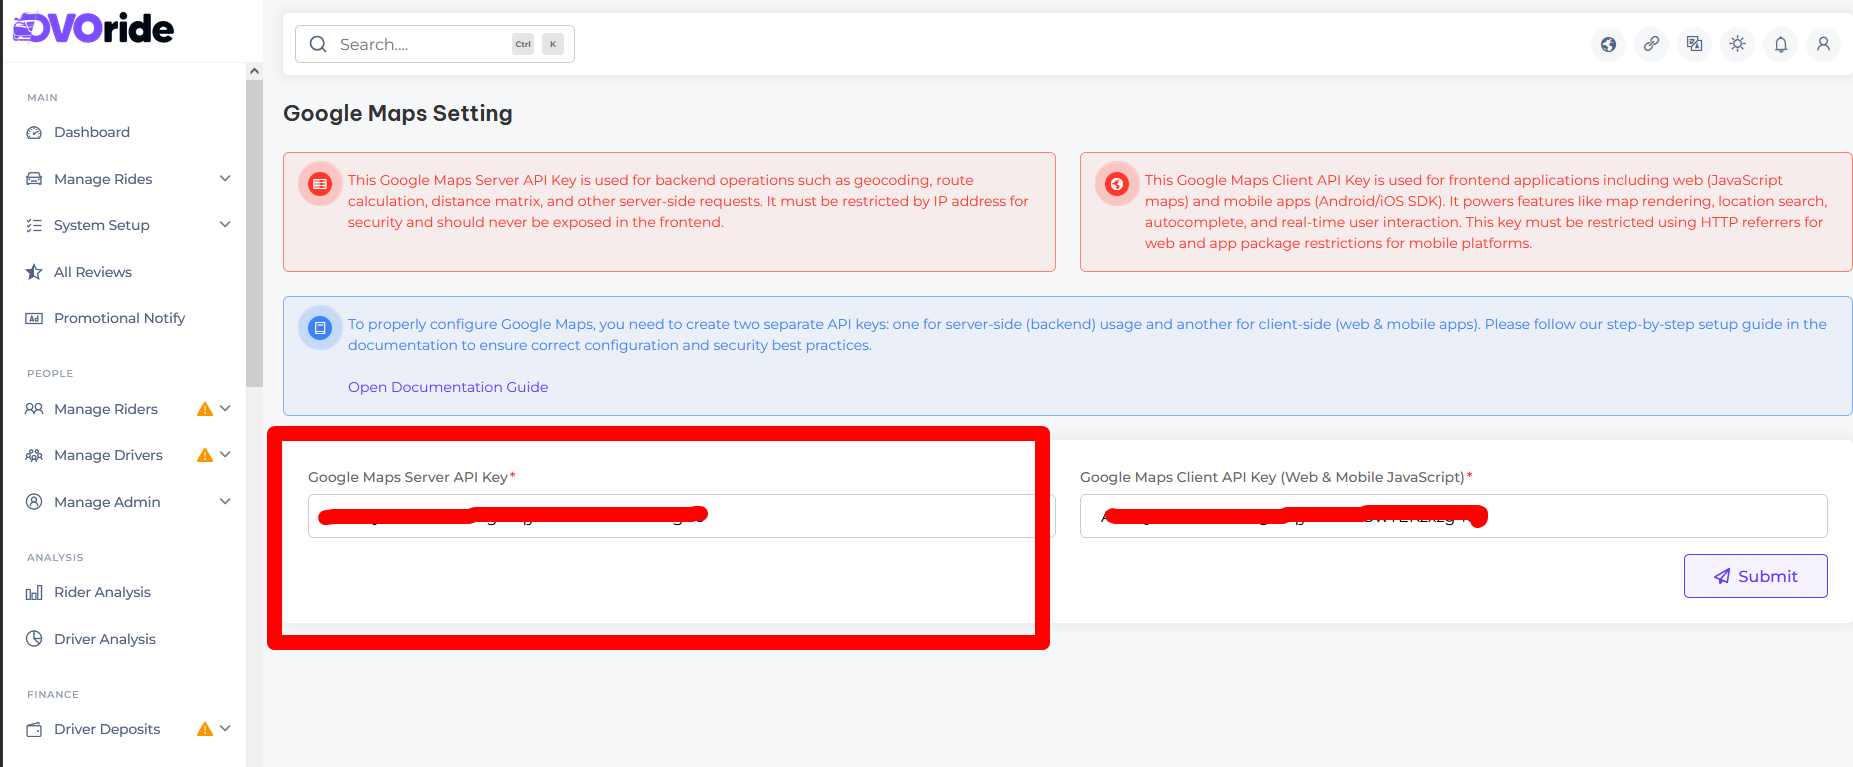
Task: Open notifications bell icon
Action: pos(1781,44)
